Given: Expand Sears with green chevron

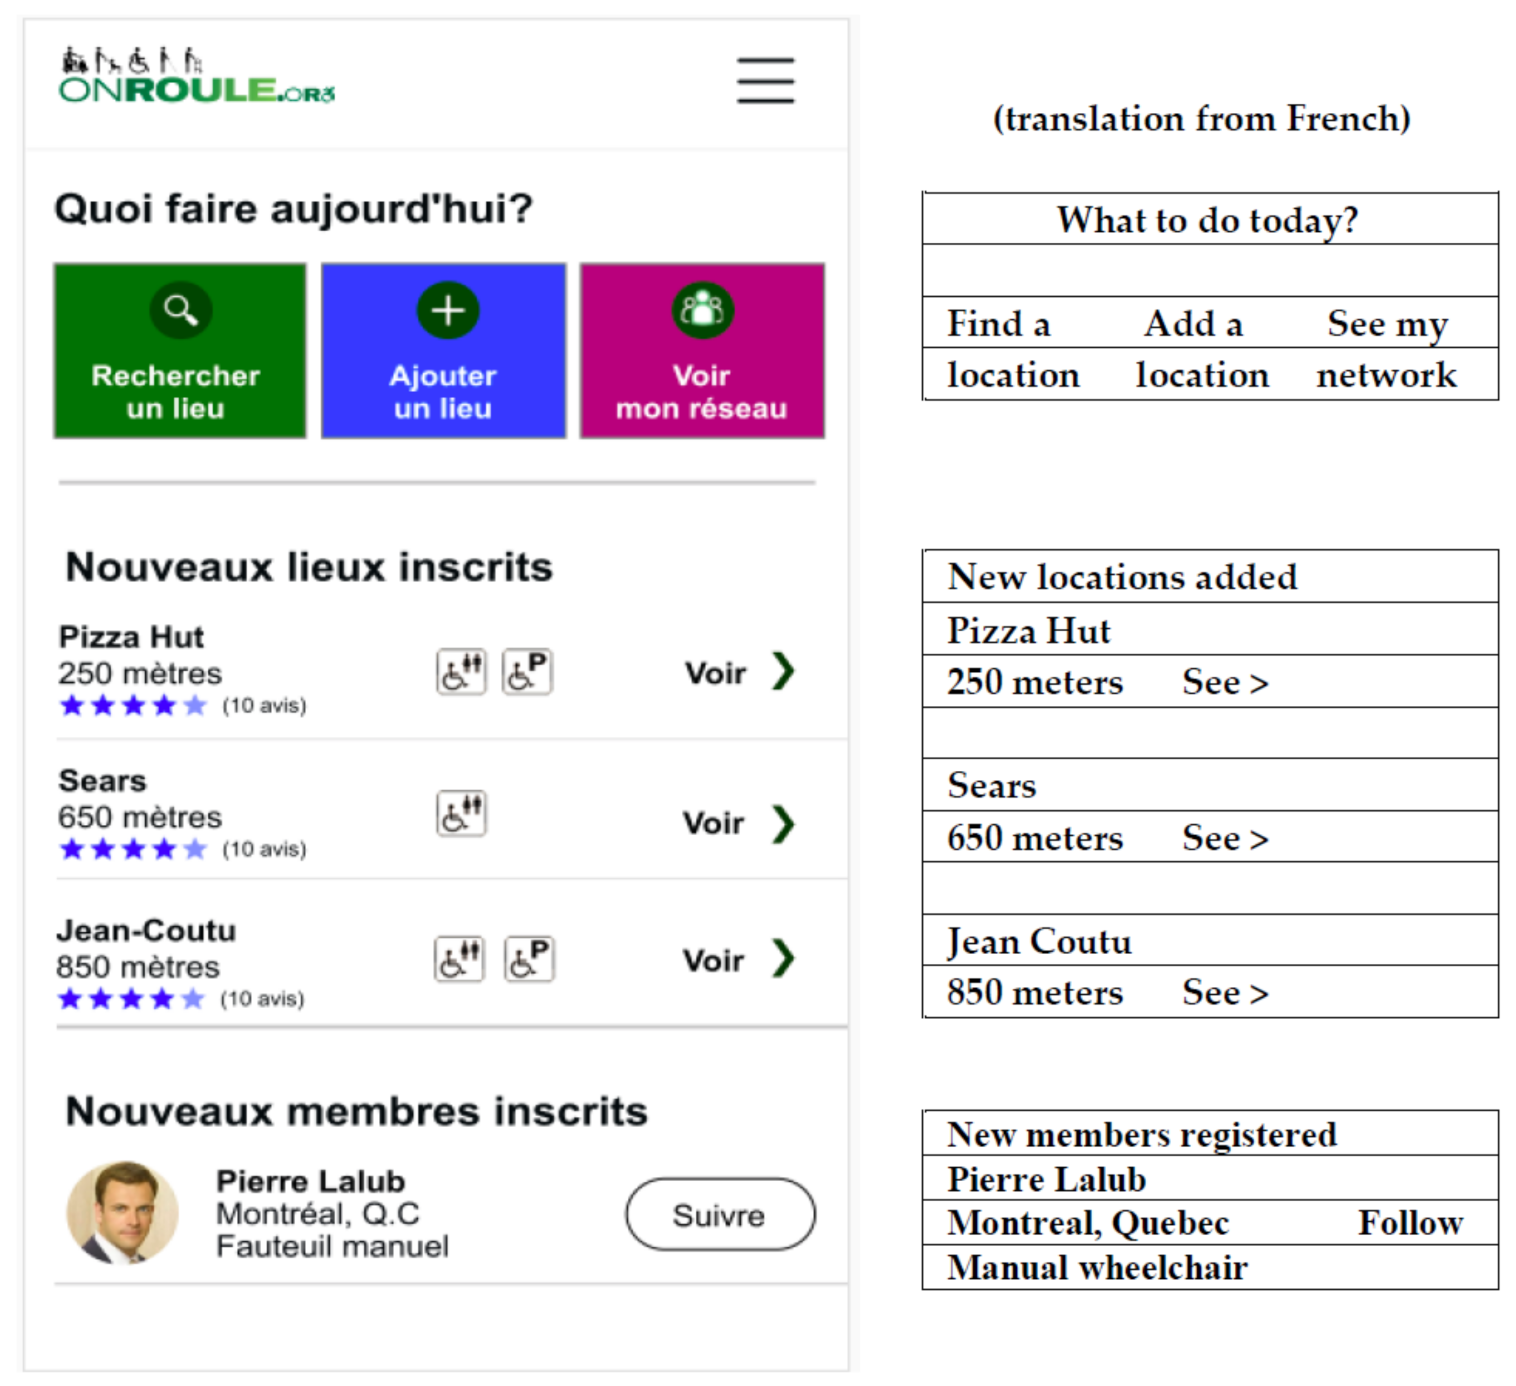Looking at the screenshot, I should tap(783, 824).
